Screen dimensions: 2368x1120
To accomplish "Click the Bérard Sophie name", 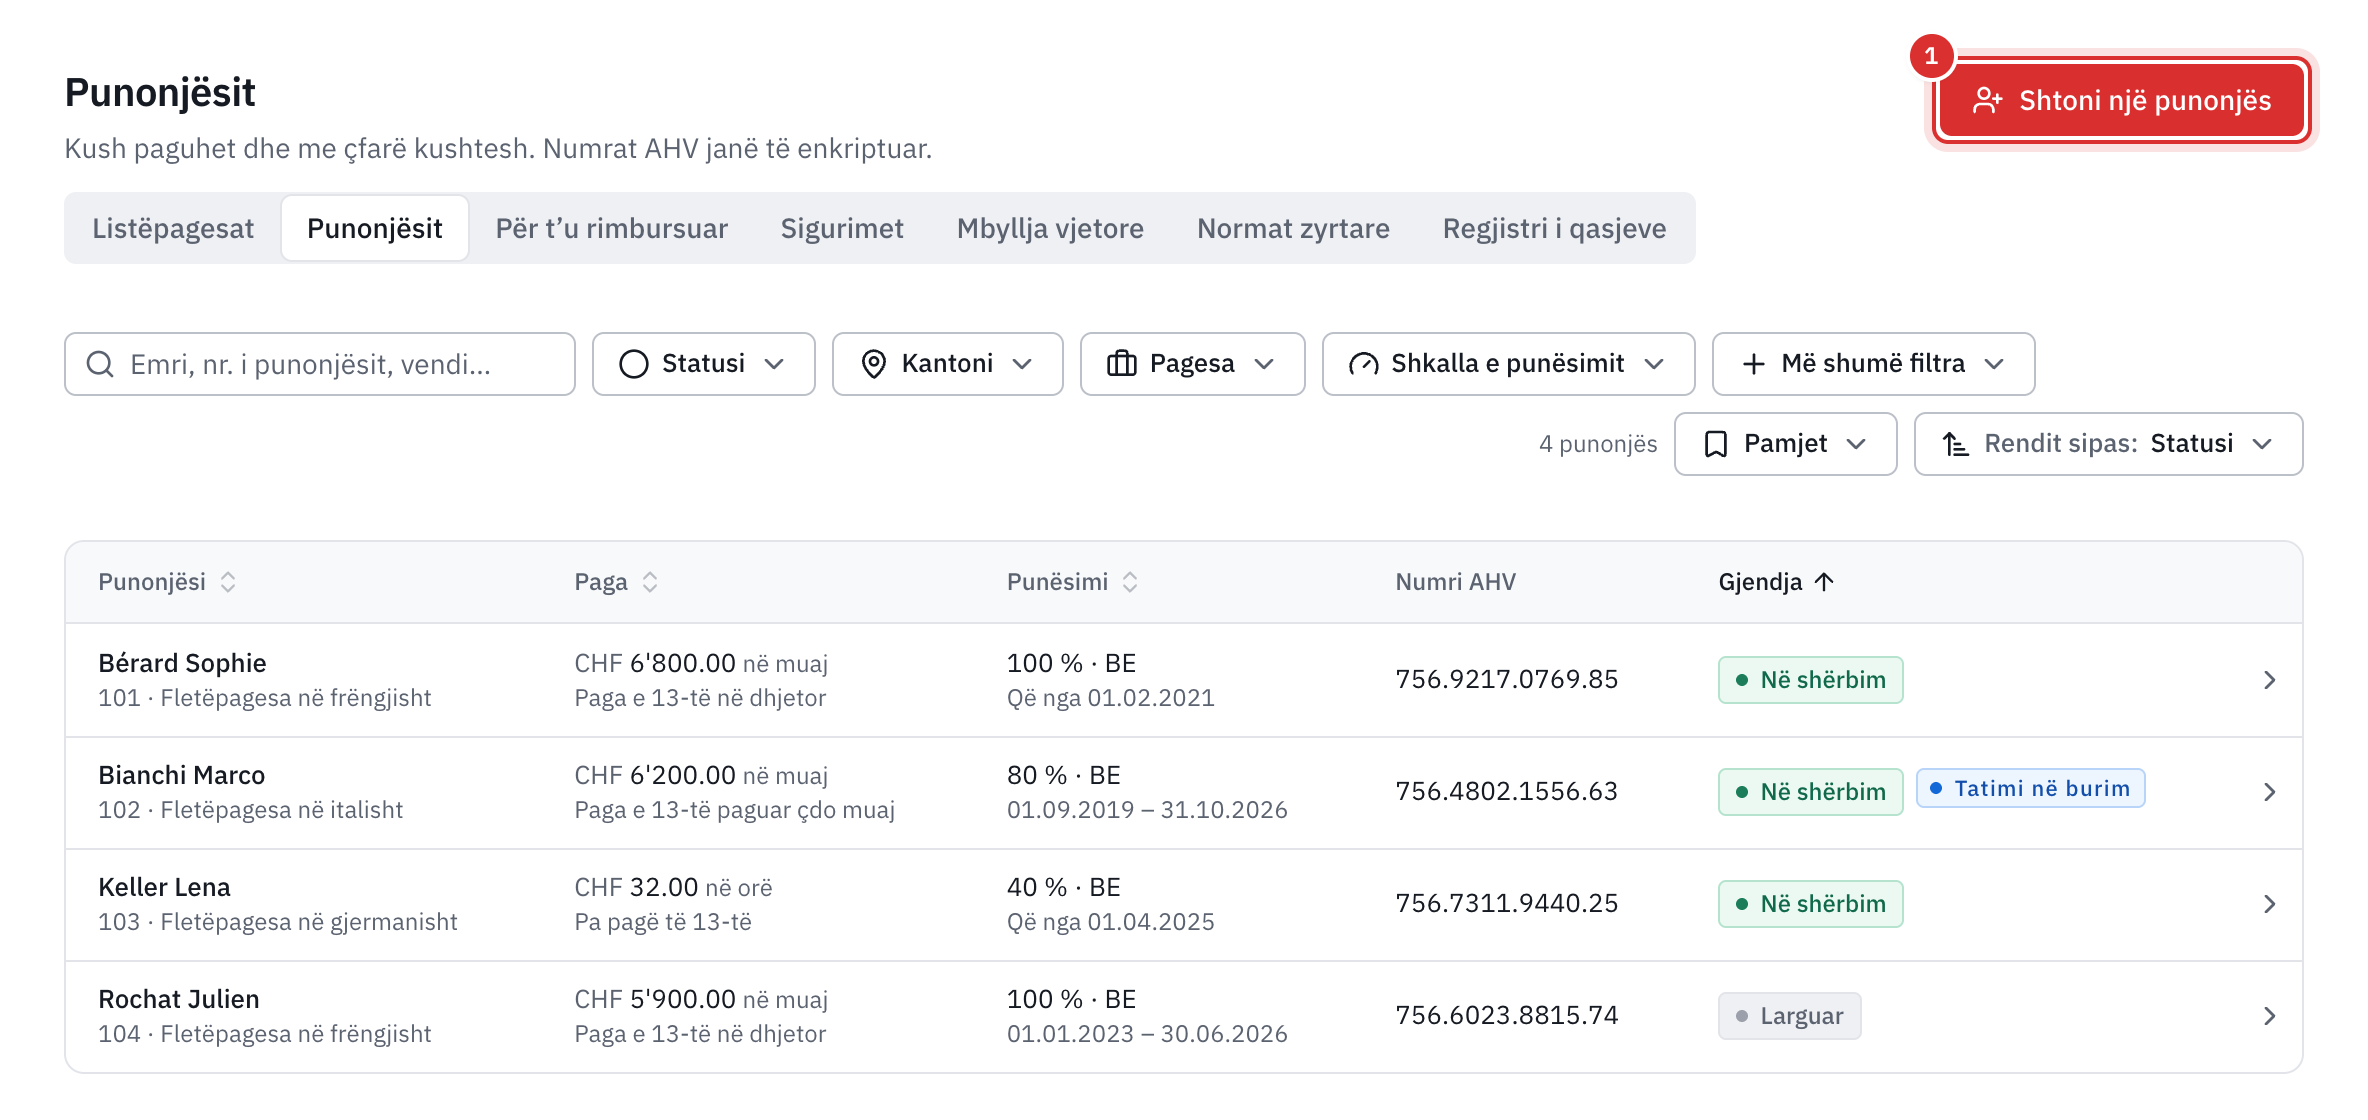I will coord(182,663).
